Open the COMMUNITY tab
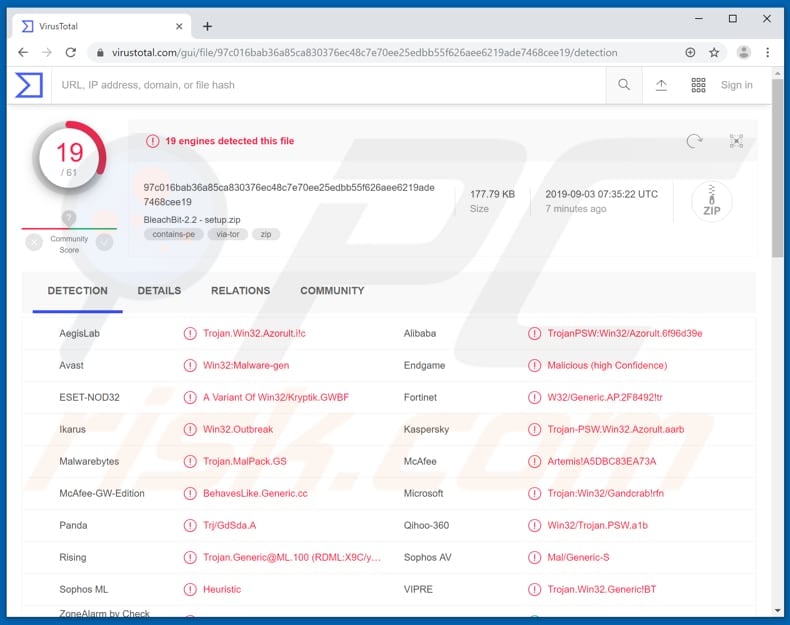The height and width of the screenshot is (625, 790). point(332,291)
